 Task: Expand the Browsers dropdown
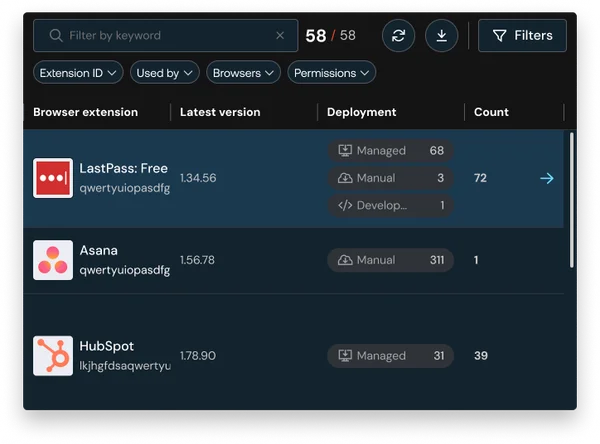coord(243,73)
